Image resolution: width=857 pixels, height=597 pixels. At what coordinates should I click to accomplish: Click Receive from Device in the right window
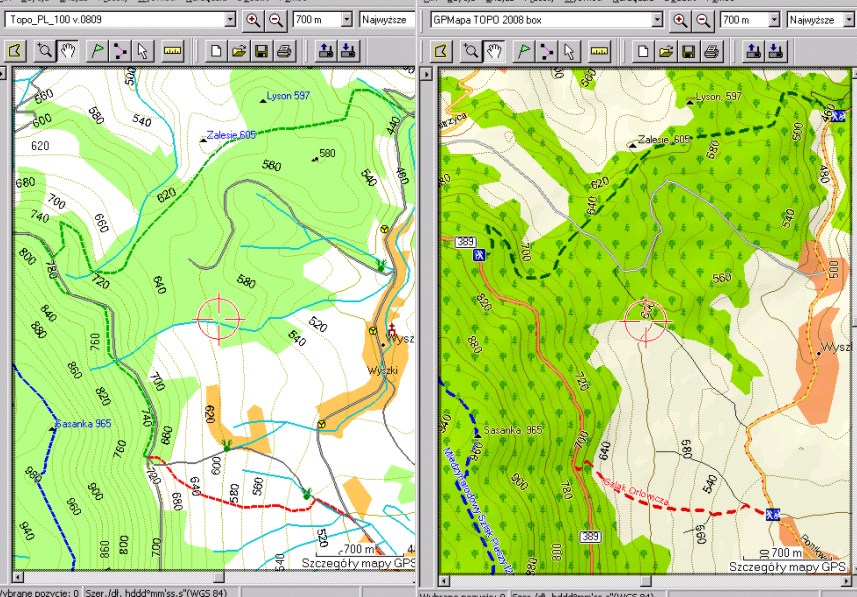point(775,51)
